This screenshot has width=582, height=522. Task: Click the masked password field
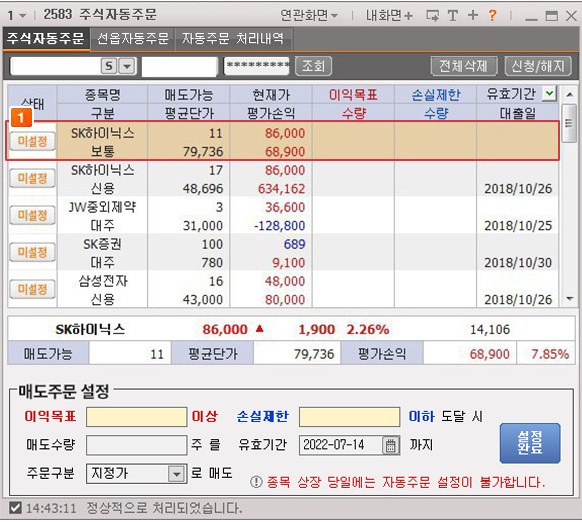pyautogui.click(x=257, y=66)
